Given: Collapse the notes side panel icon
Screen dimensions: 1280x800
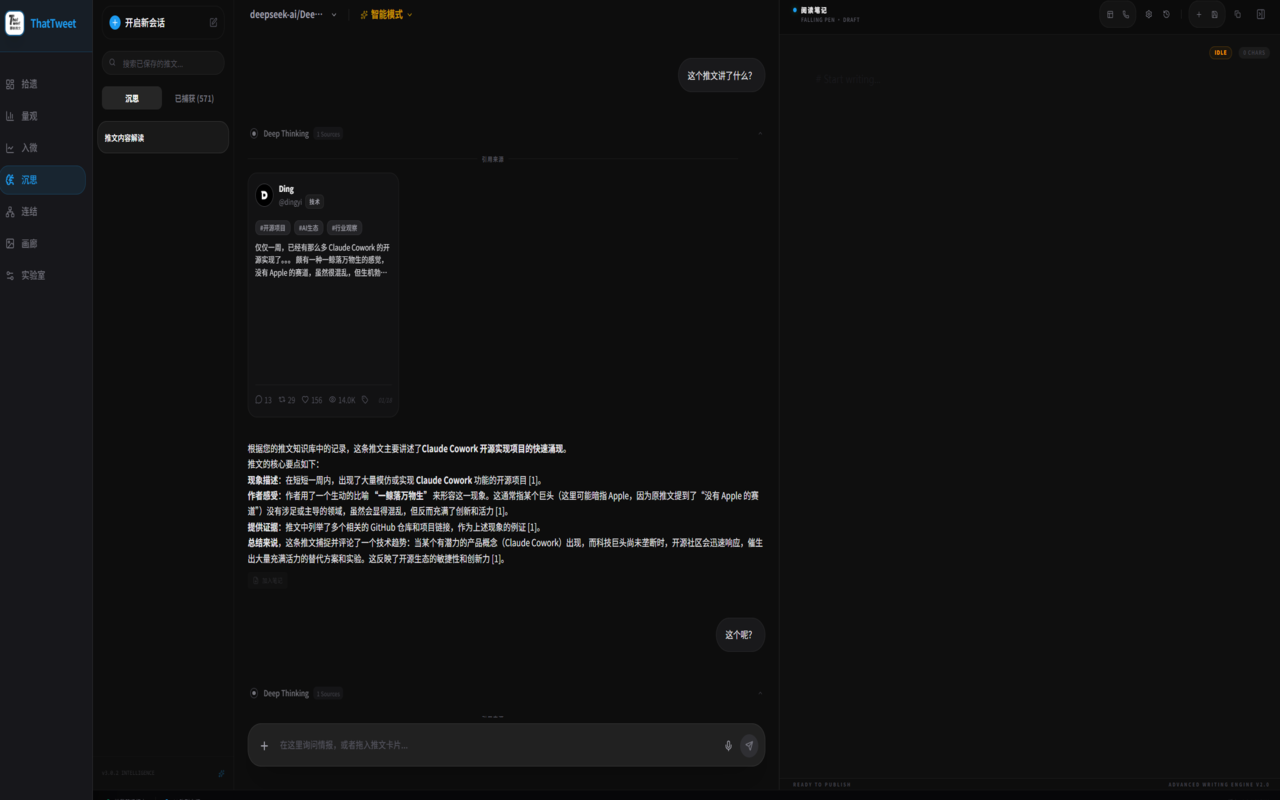Looking at the screenshot, I should [1260, 15].
